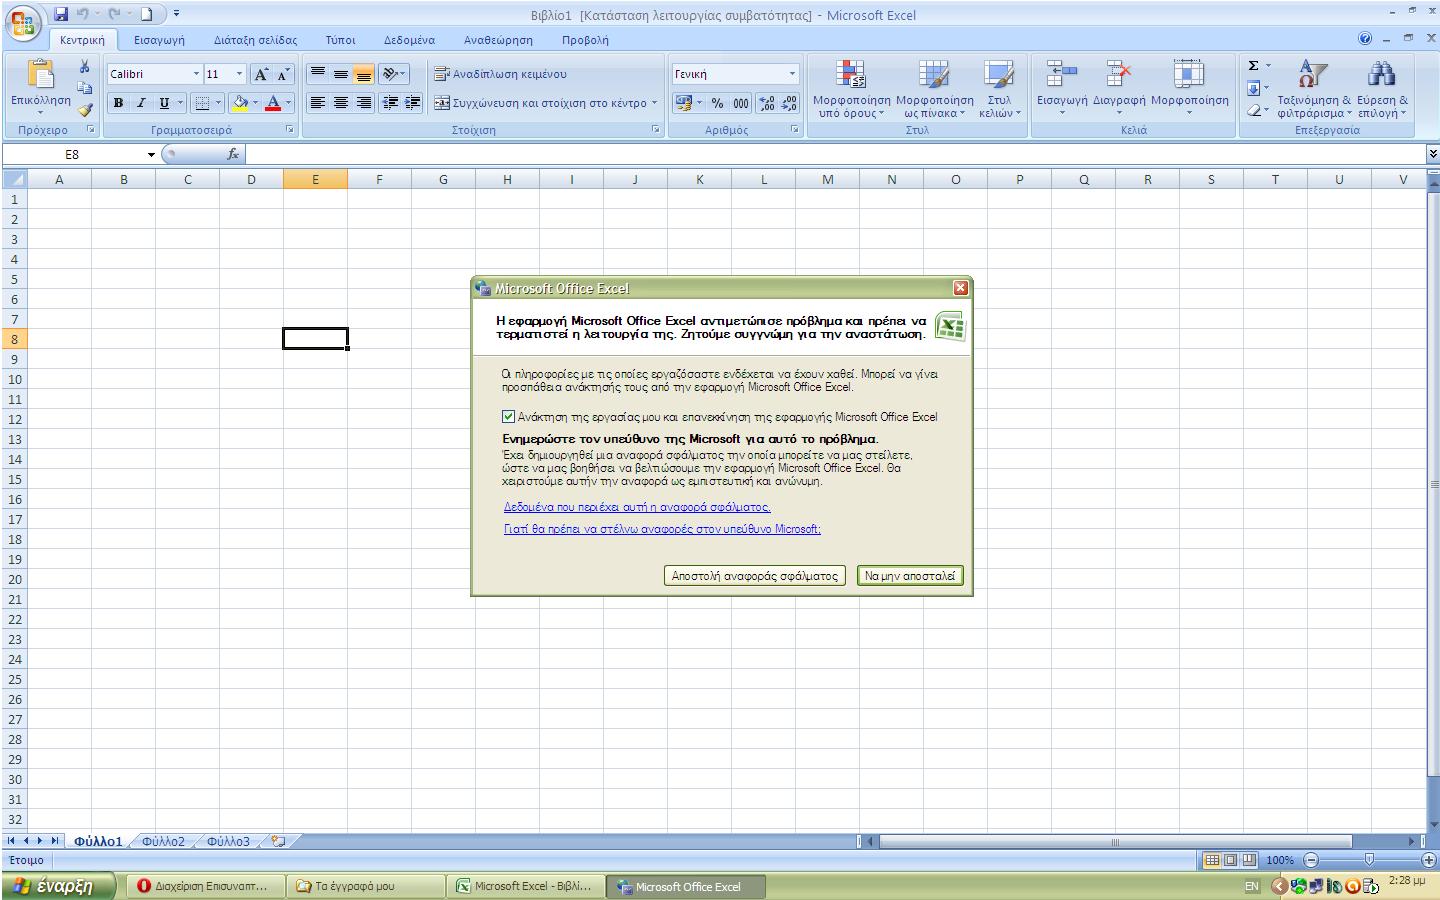Viewport: 1440px width, 900px height.
Task: Click the AutoSum sigma icon
Action: click(x=1253, y=66)
